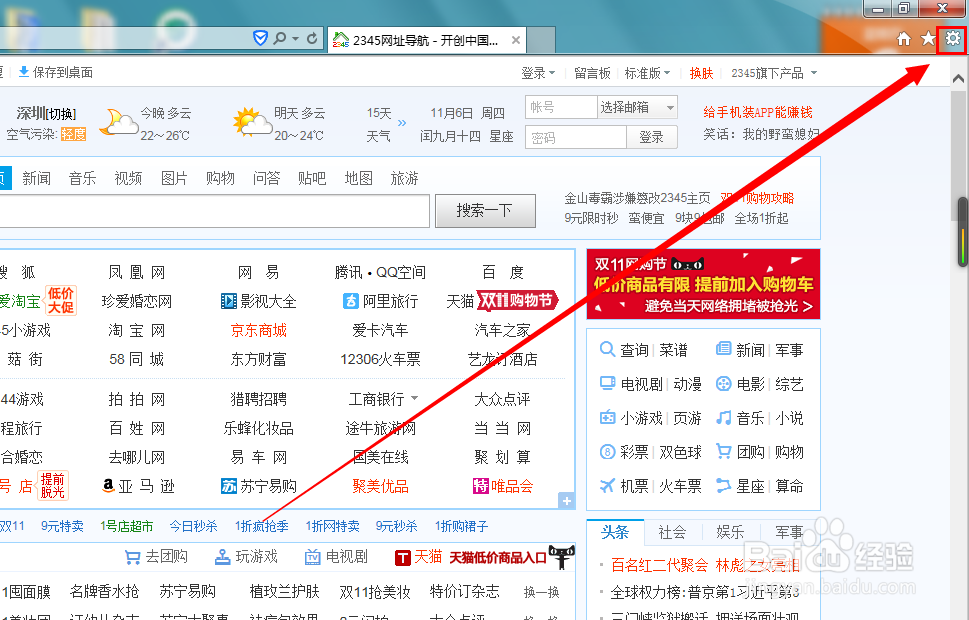This screenshot has height=620, width=969.
Task: Click the security shield icon in address bar
Action: (x=260, y=38)
